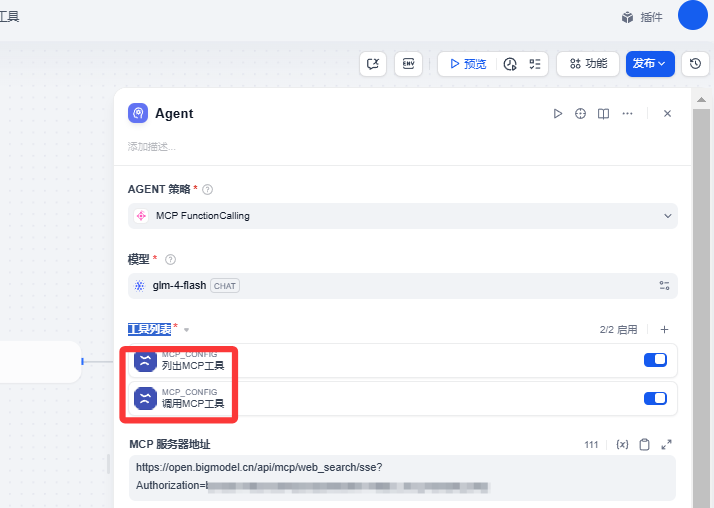The height and width of the screenshot is (508, 714).
Task: Click the pink strategy icon beside MCP FunctionCalling
Action: coord(141,216)
